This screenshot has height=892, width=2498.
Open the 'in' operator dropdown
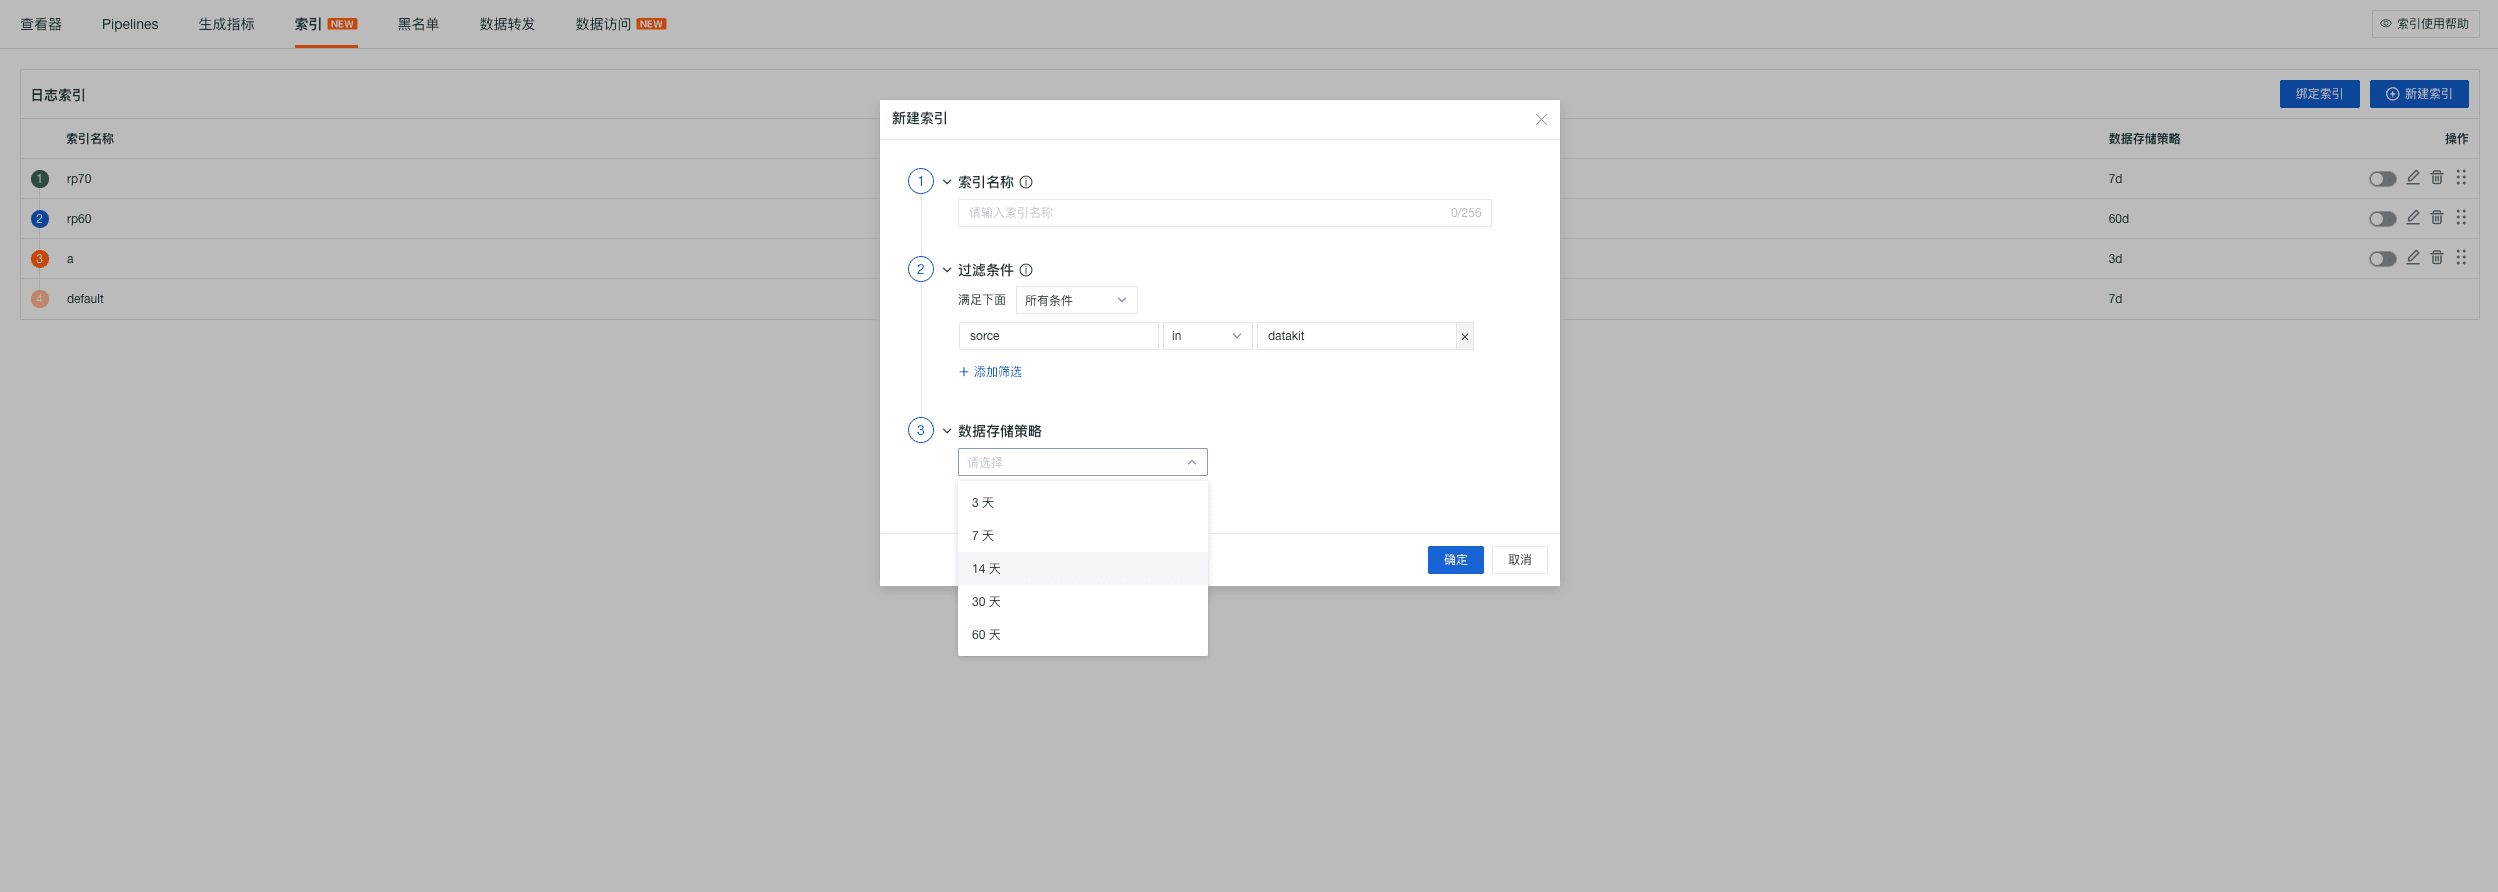point(1207,336)
